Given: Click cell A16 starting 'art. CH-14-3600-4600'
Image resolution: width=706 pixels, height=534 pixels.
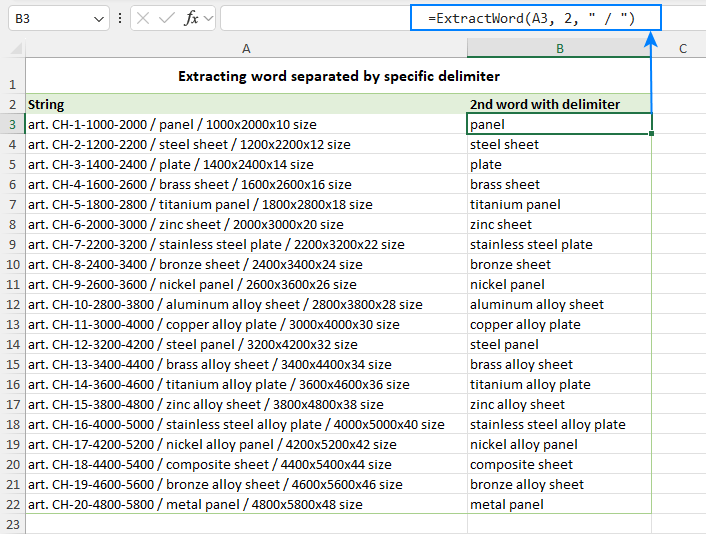Looking at the screenshot, I should coord(246,384).
